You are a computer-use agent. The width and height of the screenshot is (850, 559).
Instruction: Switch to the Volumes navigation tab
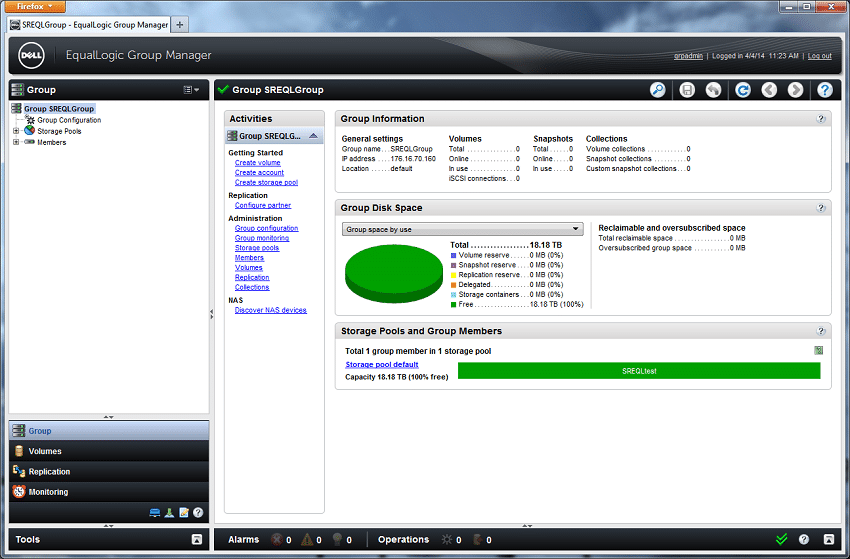tap(109, 451)
